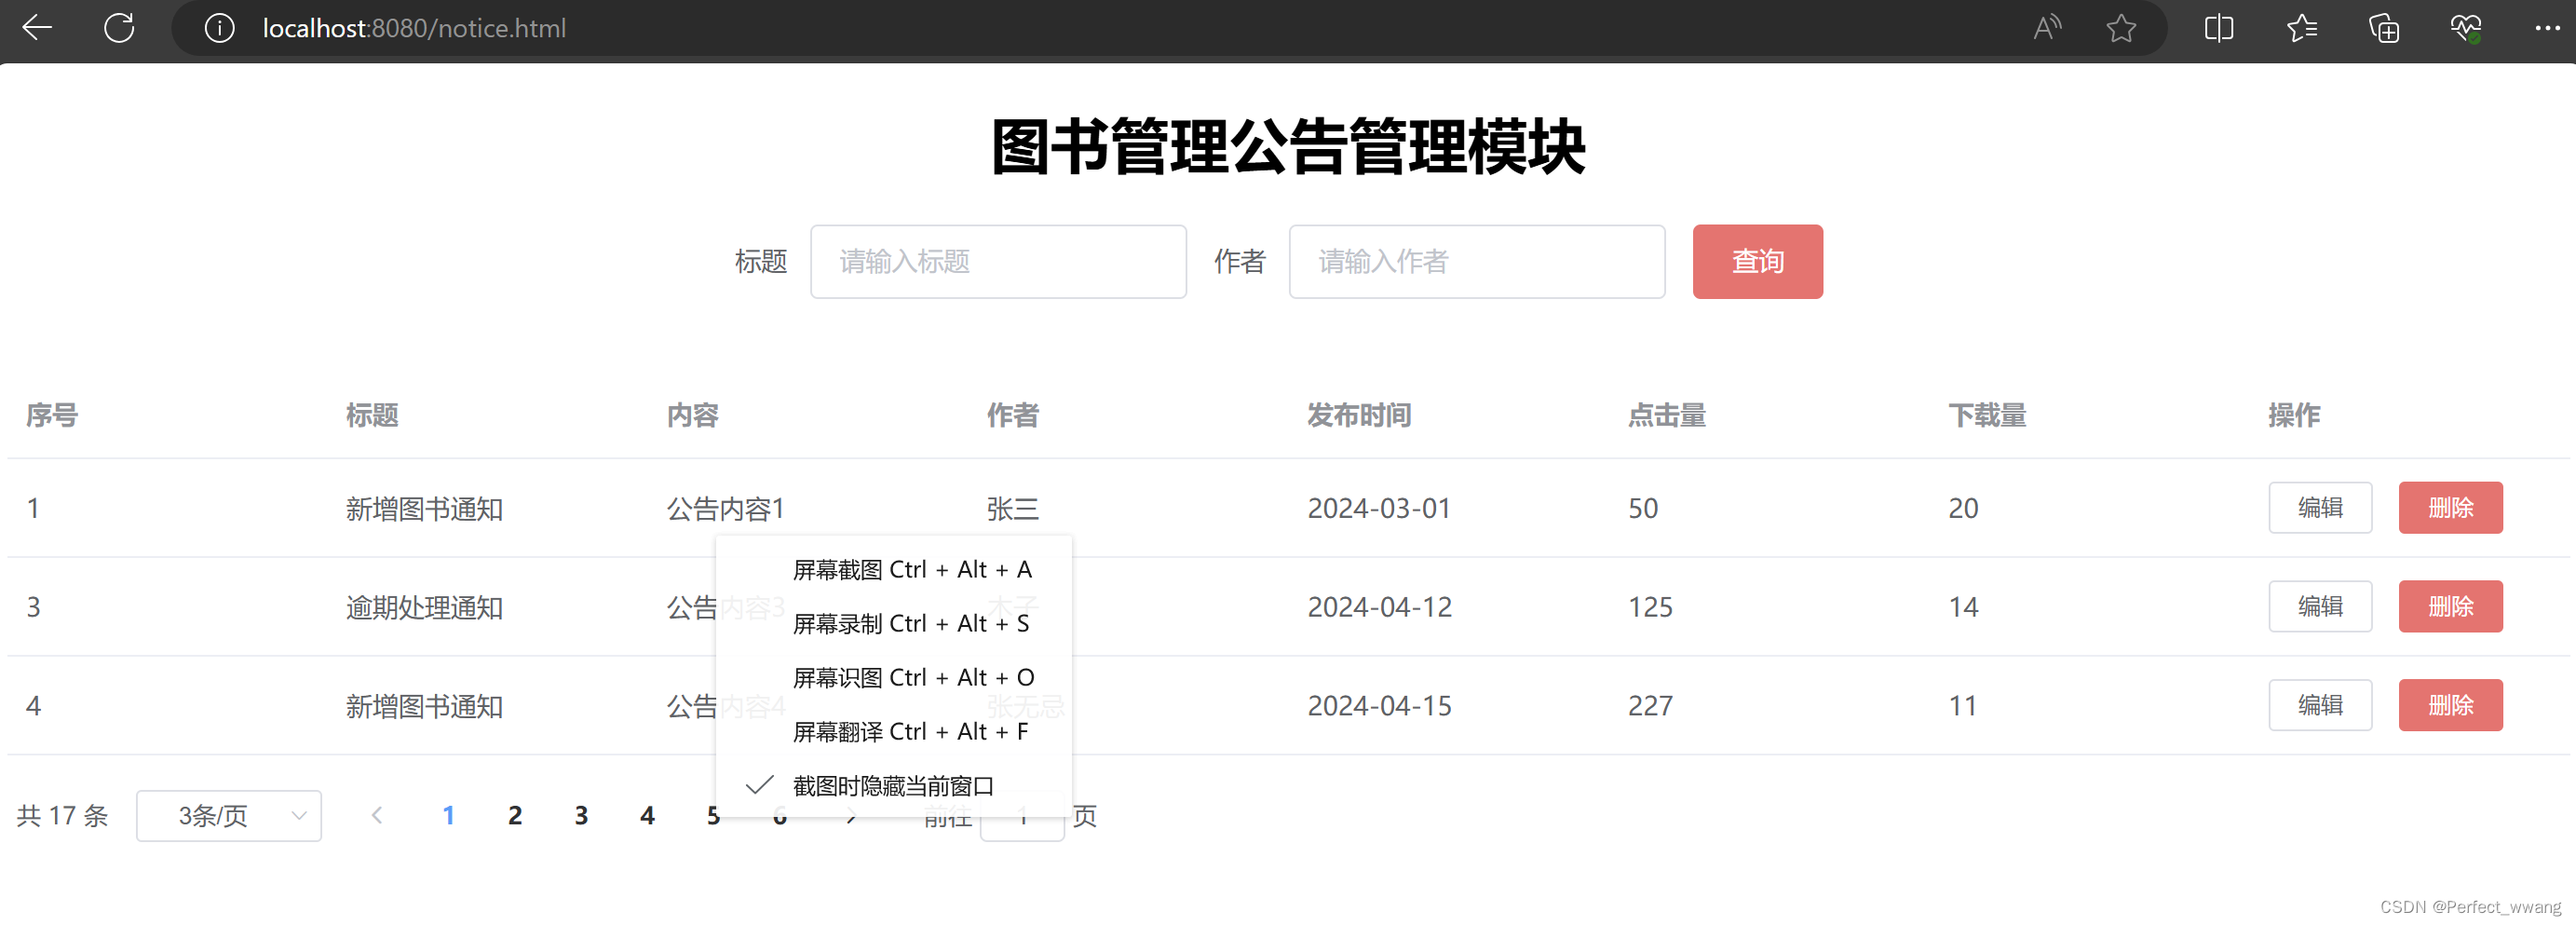The height and width of the screenshot is (925, 2576).
Task: Click the 共 17 条 total text
Action: tap(62, 816)
